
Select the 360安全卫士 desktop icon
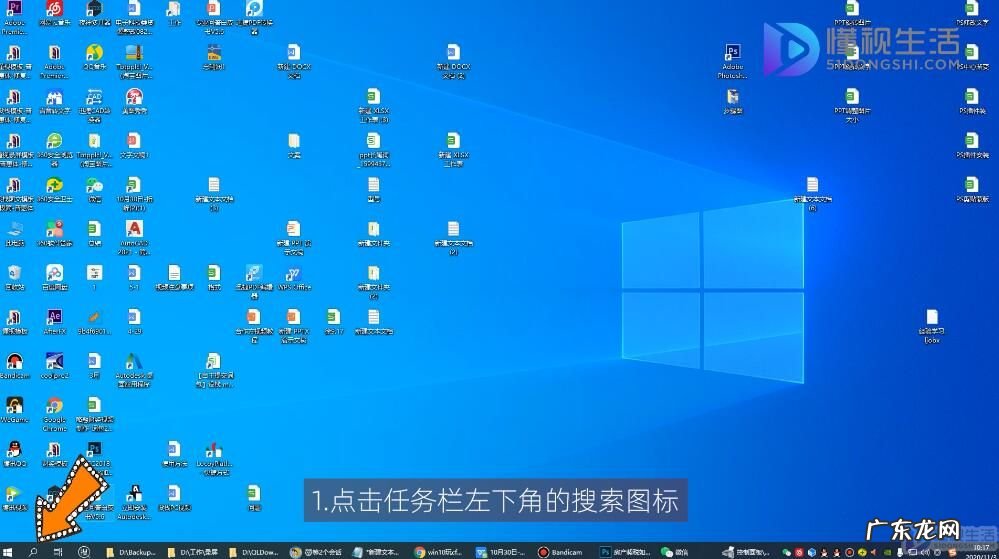[54, 190]
